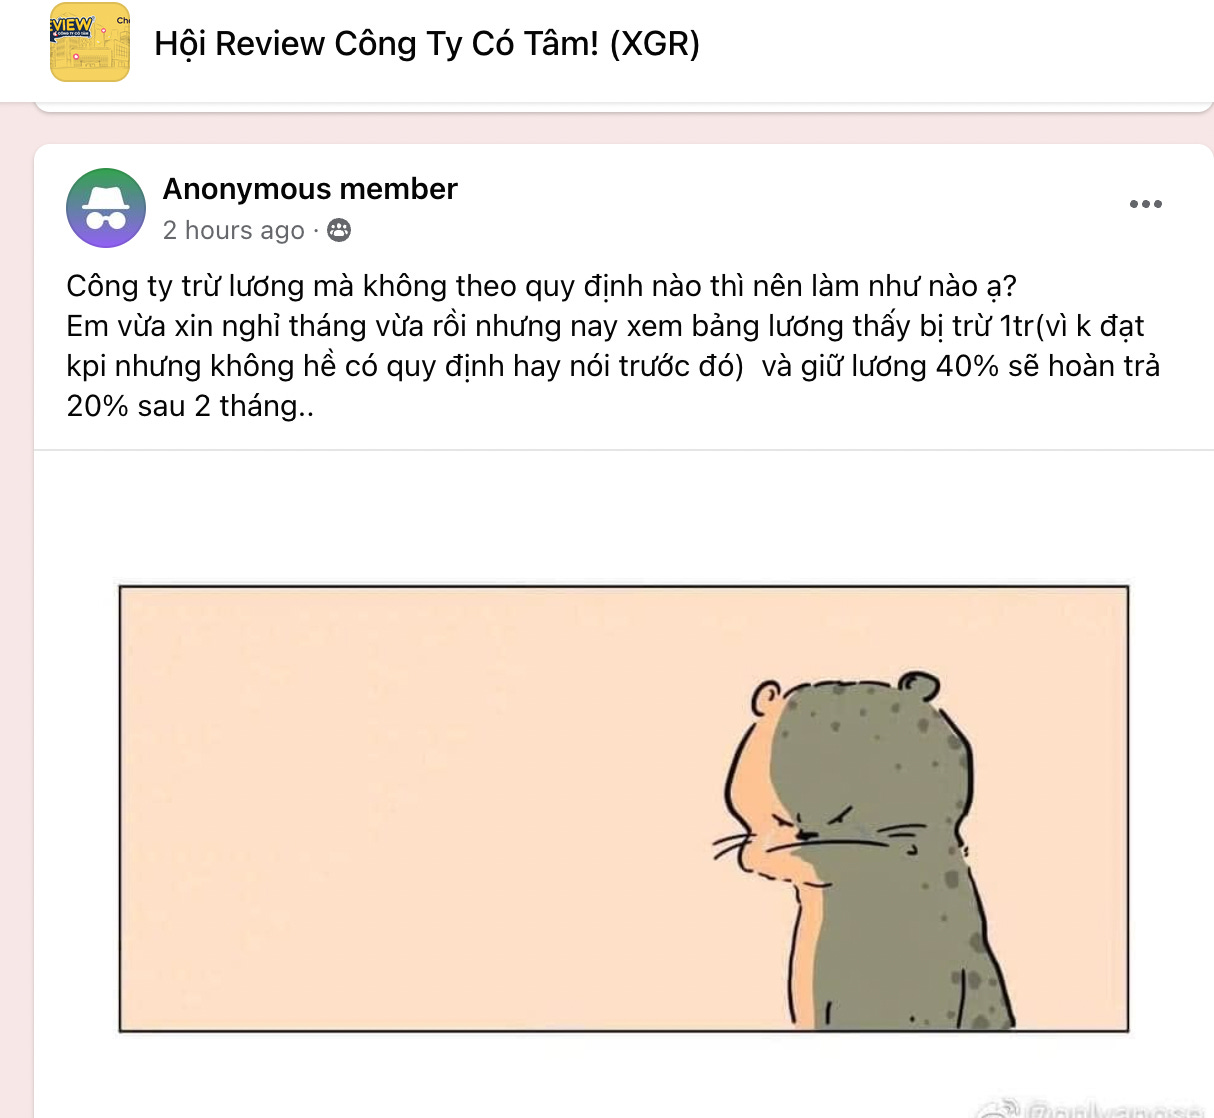
Task: Click the watermark text below the comic
Action: [x=1095, y=1108]
